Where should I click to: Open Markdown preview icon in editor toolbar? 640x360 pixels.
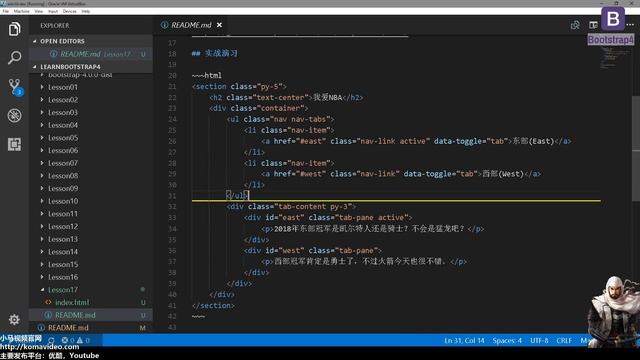coord(575,25)
